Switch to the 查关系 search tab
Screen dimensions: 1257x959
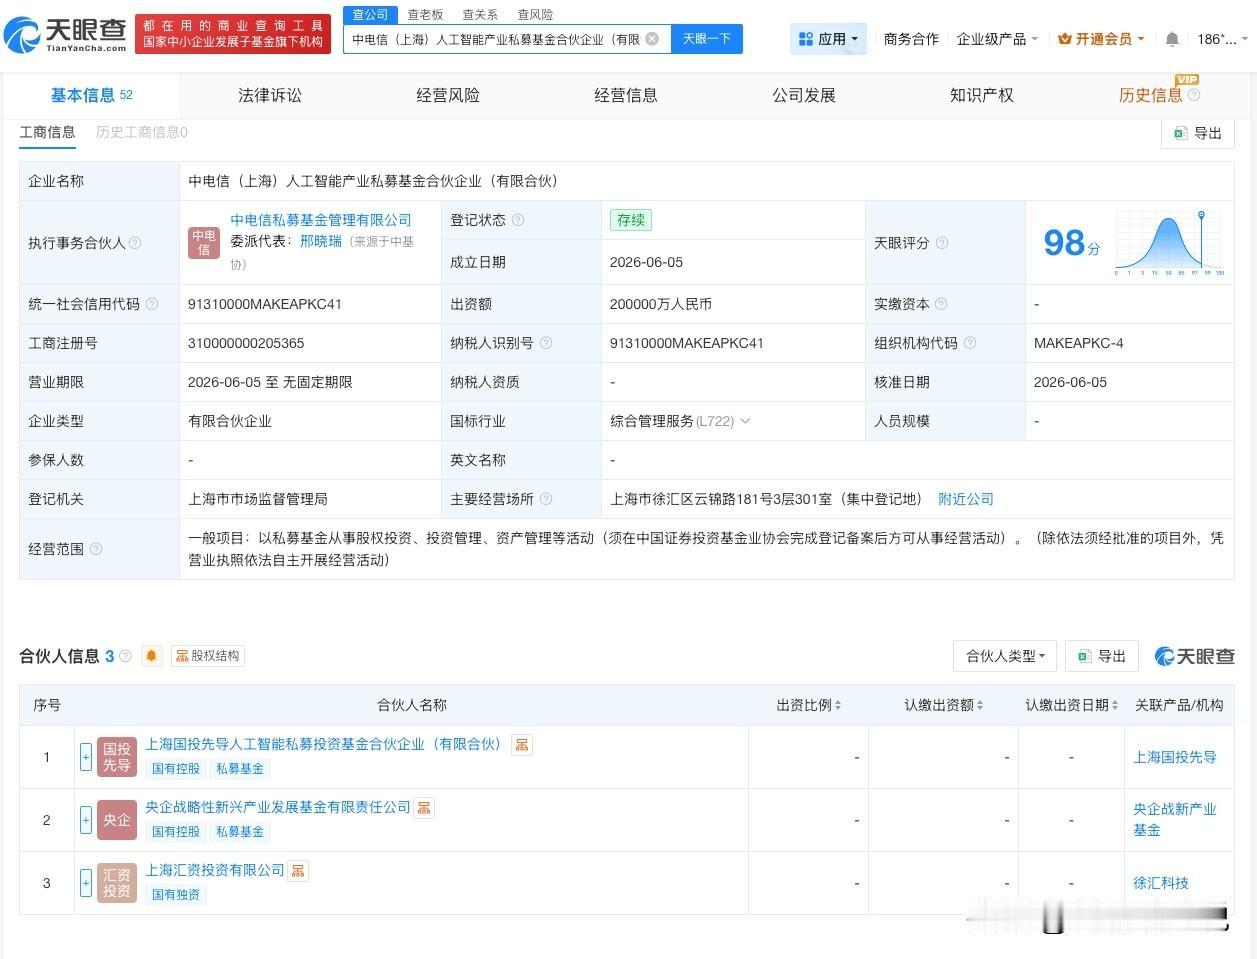pos(480,15)
